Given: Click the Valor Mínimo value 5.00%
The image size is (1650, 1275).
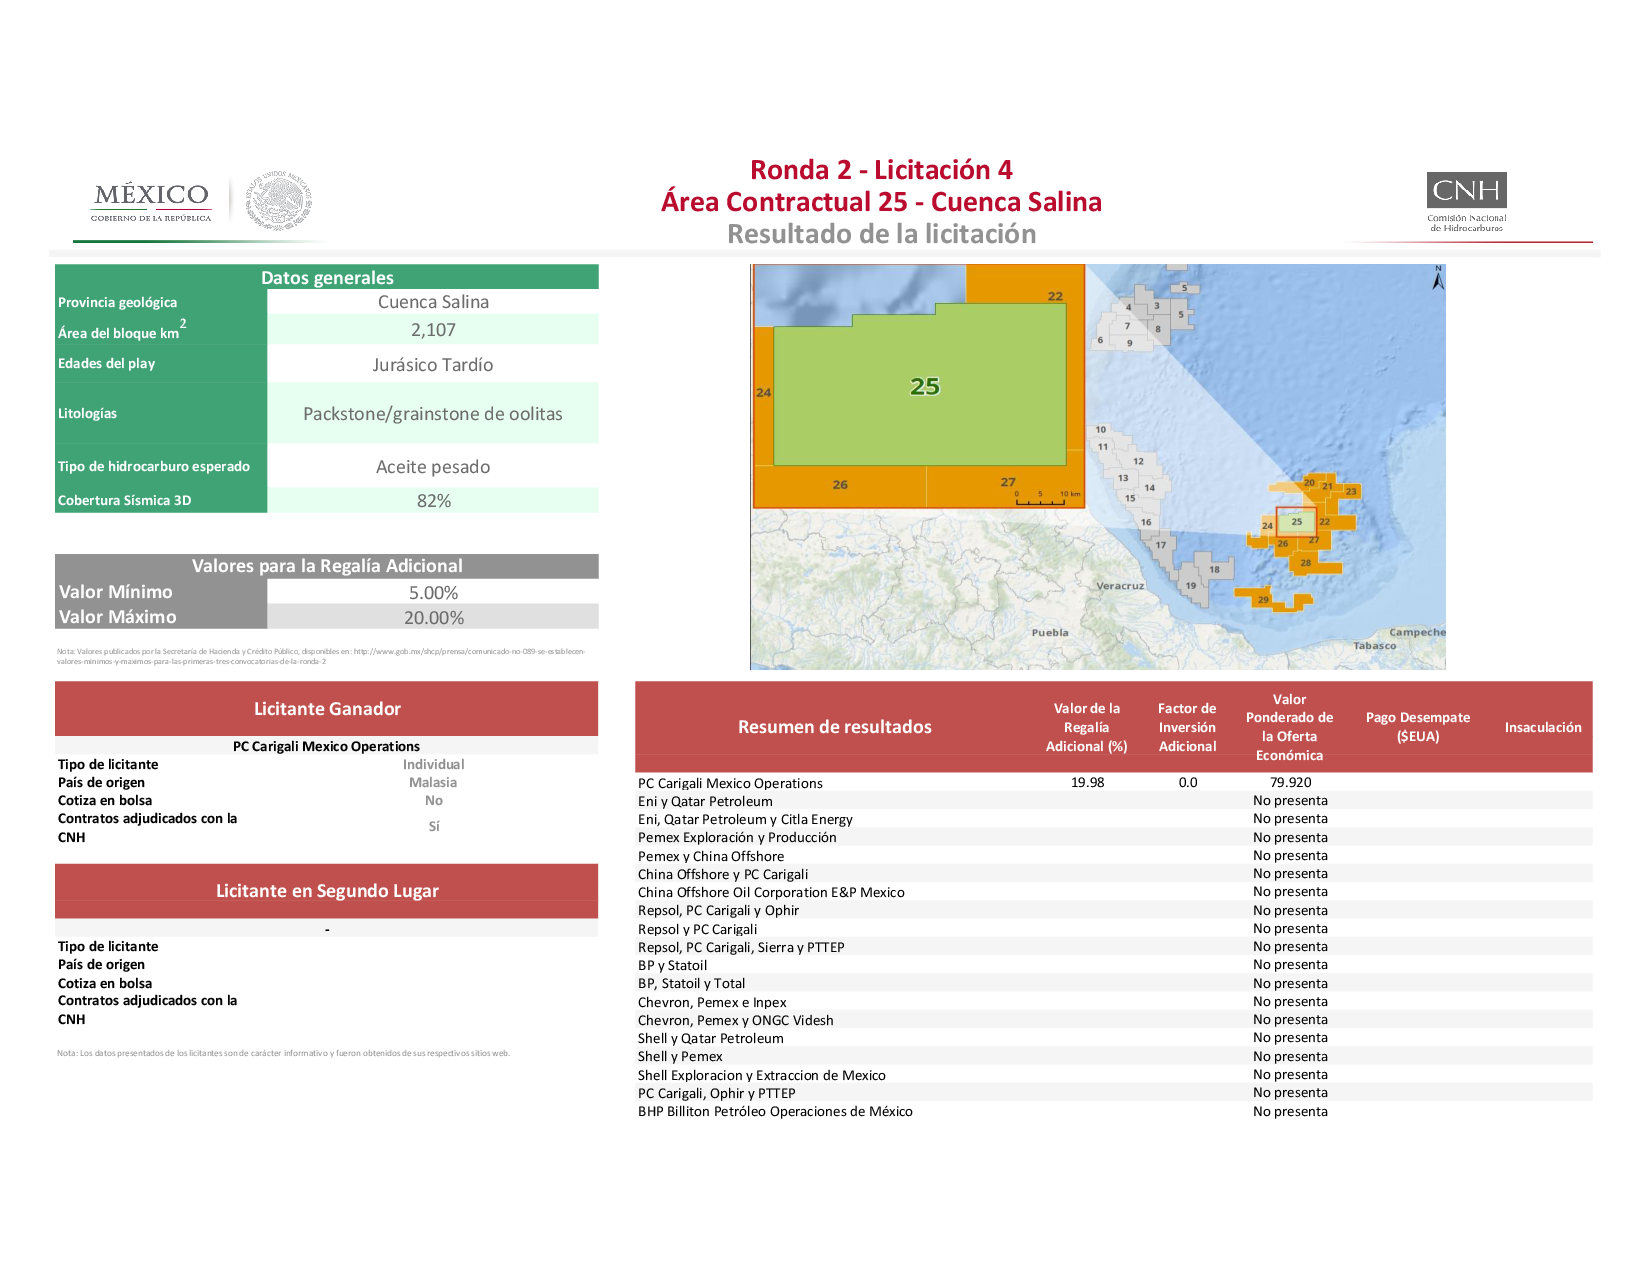Looking at the screenshot, I should [433, 593].
